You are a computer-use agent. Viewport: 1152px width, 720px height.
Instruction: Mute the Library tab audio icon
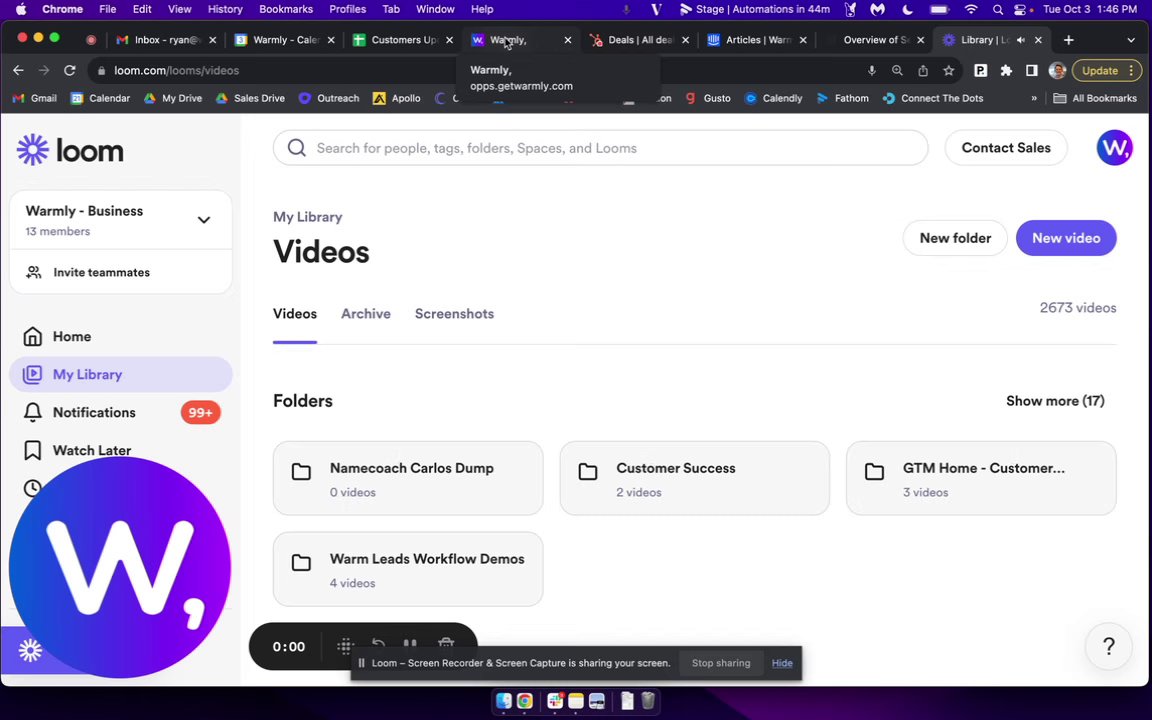(x=1020, y=40)
